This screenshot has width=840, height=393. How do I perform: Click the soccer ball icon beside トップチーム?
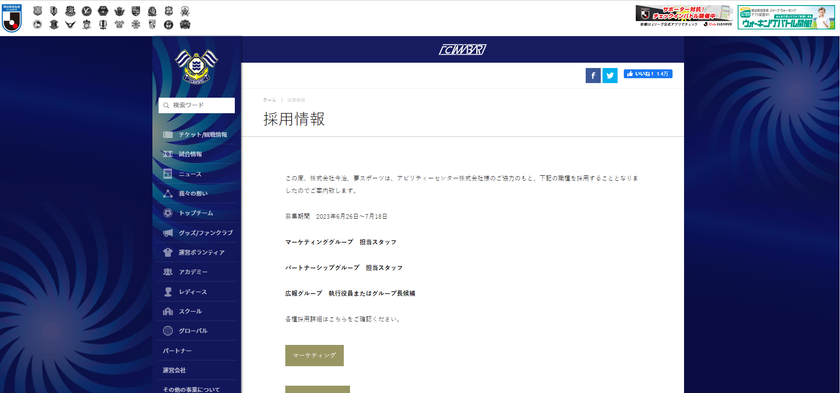coord(168,213)
